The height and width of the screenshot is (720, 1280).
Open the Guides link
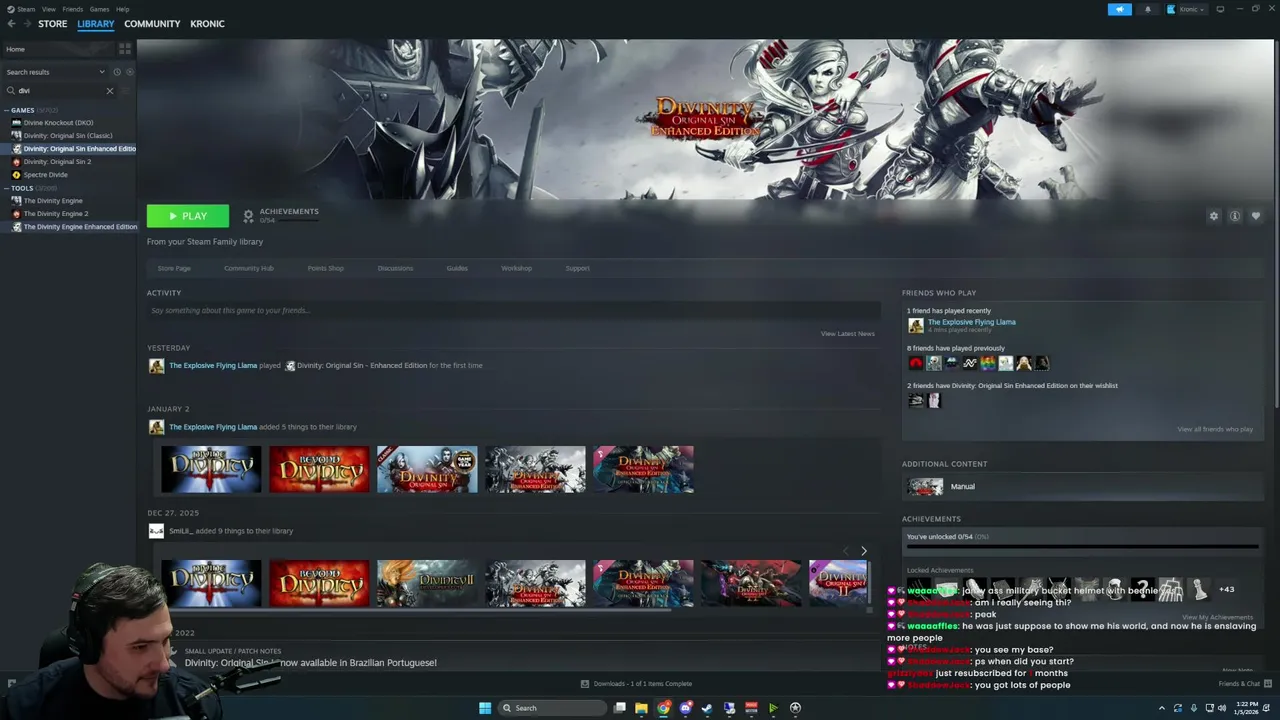coord(457,268)
